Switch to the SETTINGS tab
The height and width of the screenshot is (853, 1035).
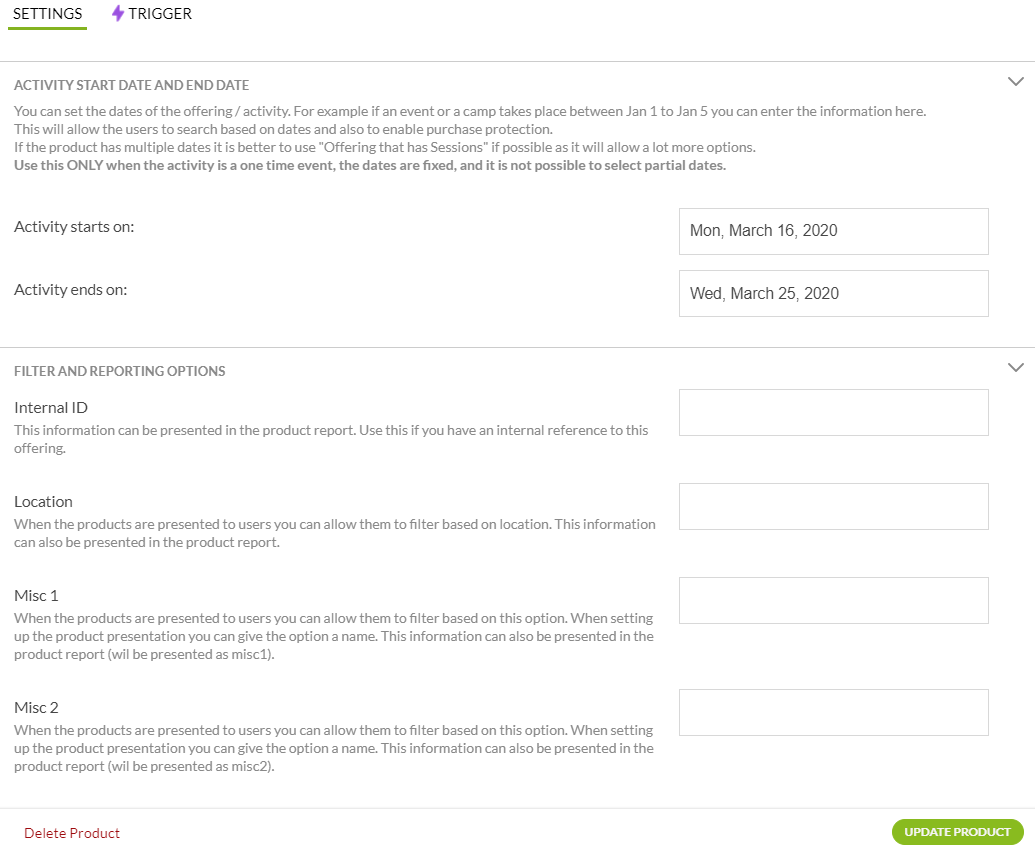coord(48,14)
